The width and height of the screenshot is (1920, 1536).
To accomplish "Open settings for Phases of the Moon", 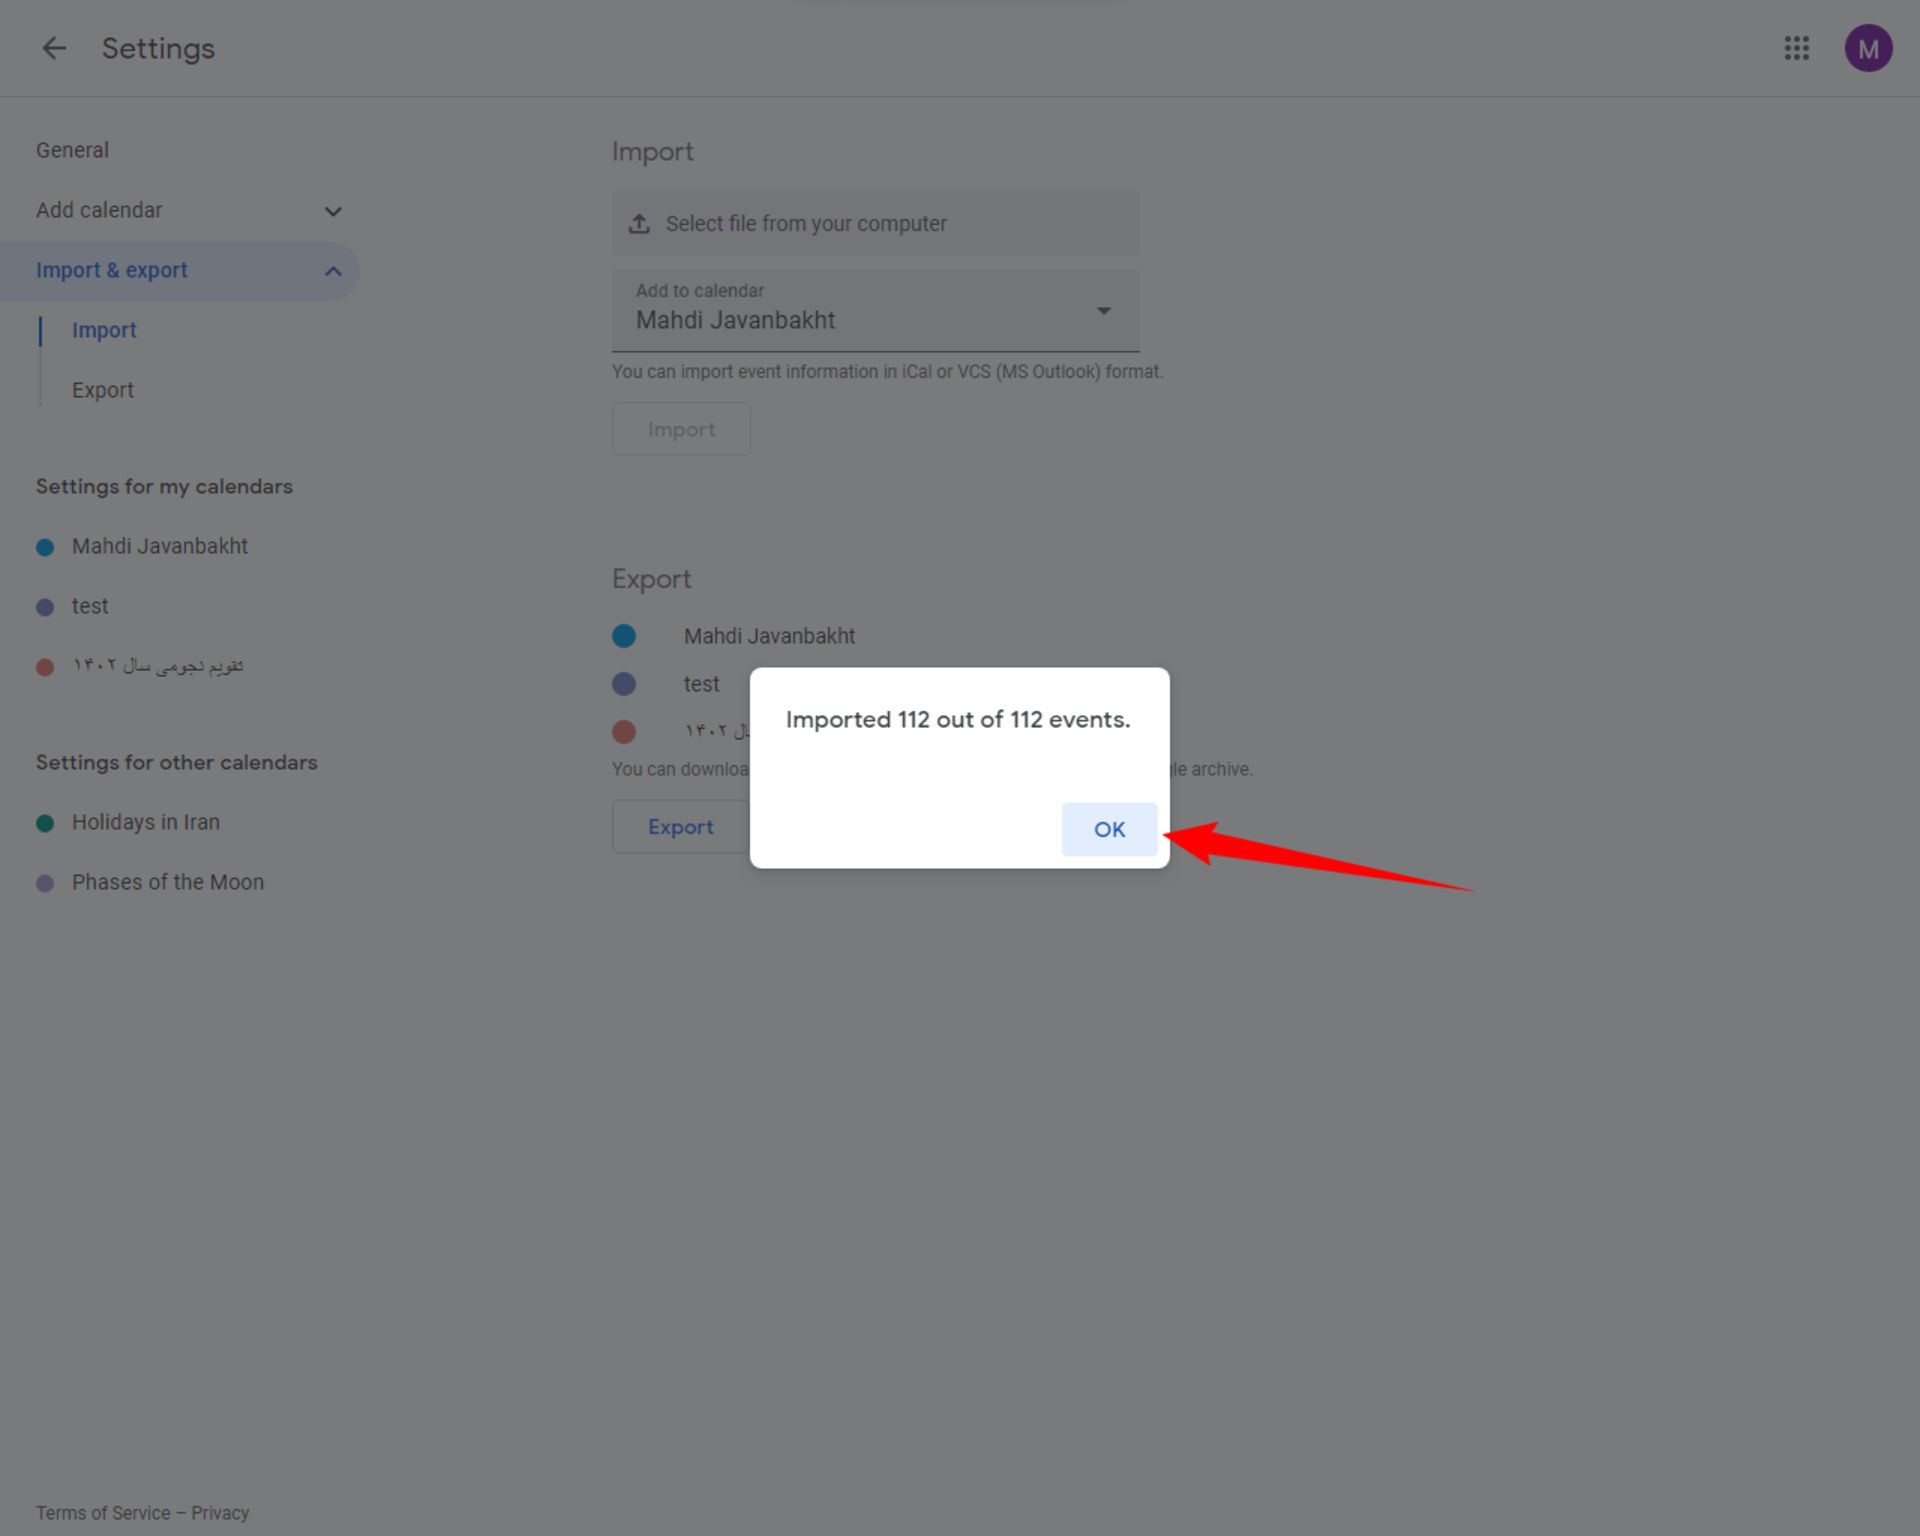I will point(168,882).
